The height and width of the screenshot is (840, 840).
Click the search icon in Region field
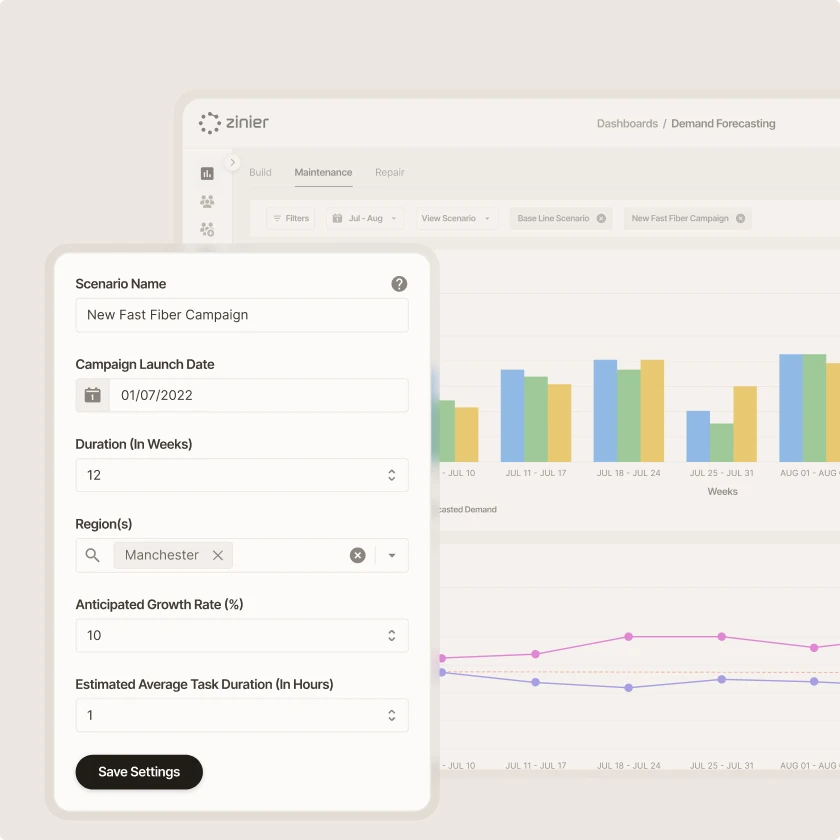coord(92,556)
